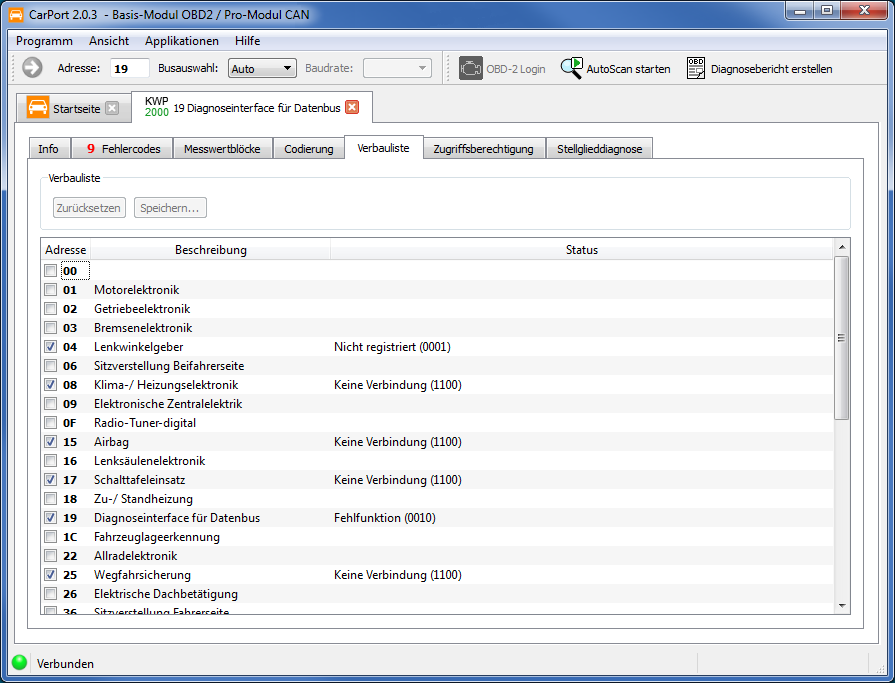Viewport: 895px width, 683px height.
Task: Enable the 01 Motorelektronik checkbox
Action: 51,290
